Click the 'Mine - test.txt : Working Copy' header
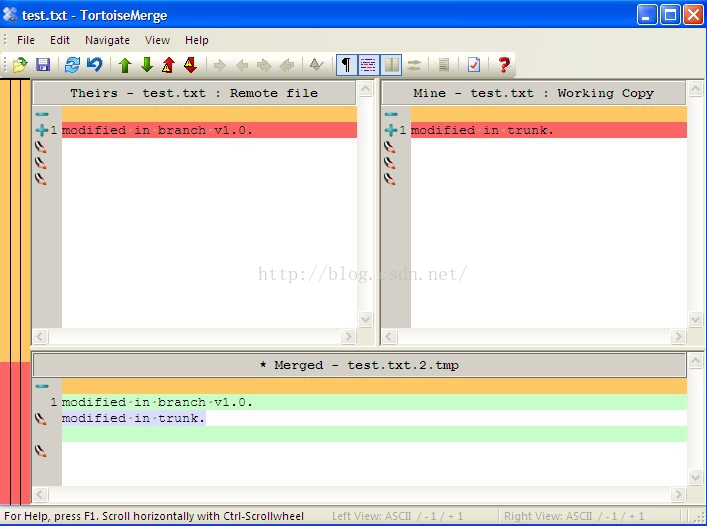707x526 pixels. click(x=534, y=93)
